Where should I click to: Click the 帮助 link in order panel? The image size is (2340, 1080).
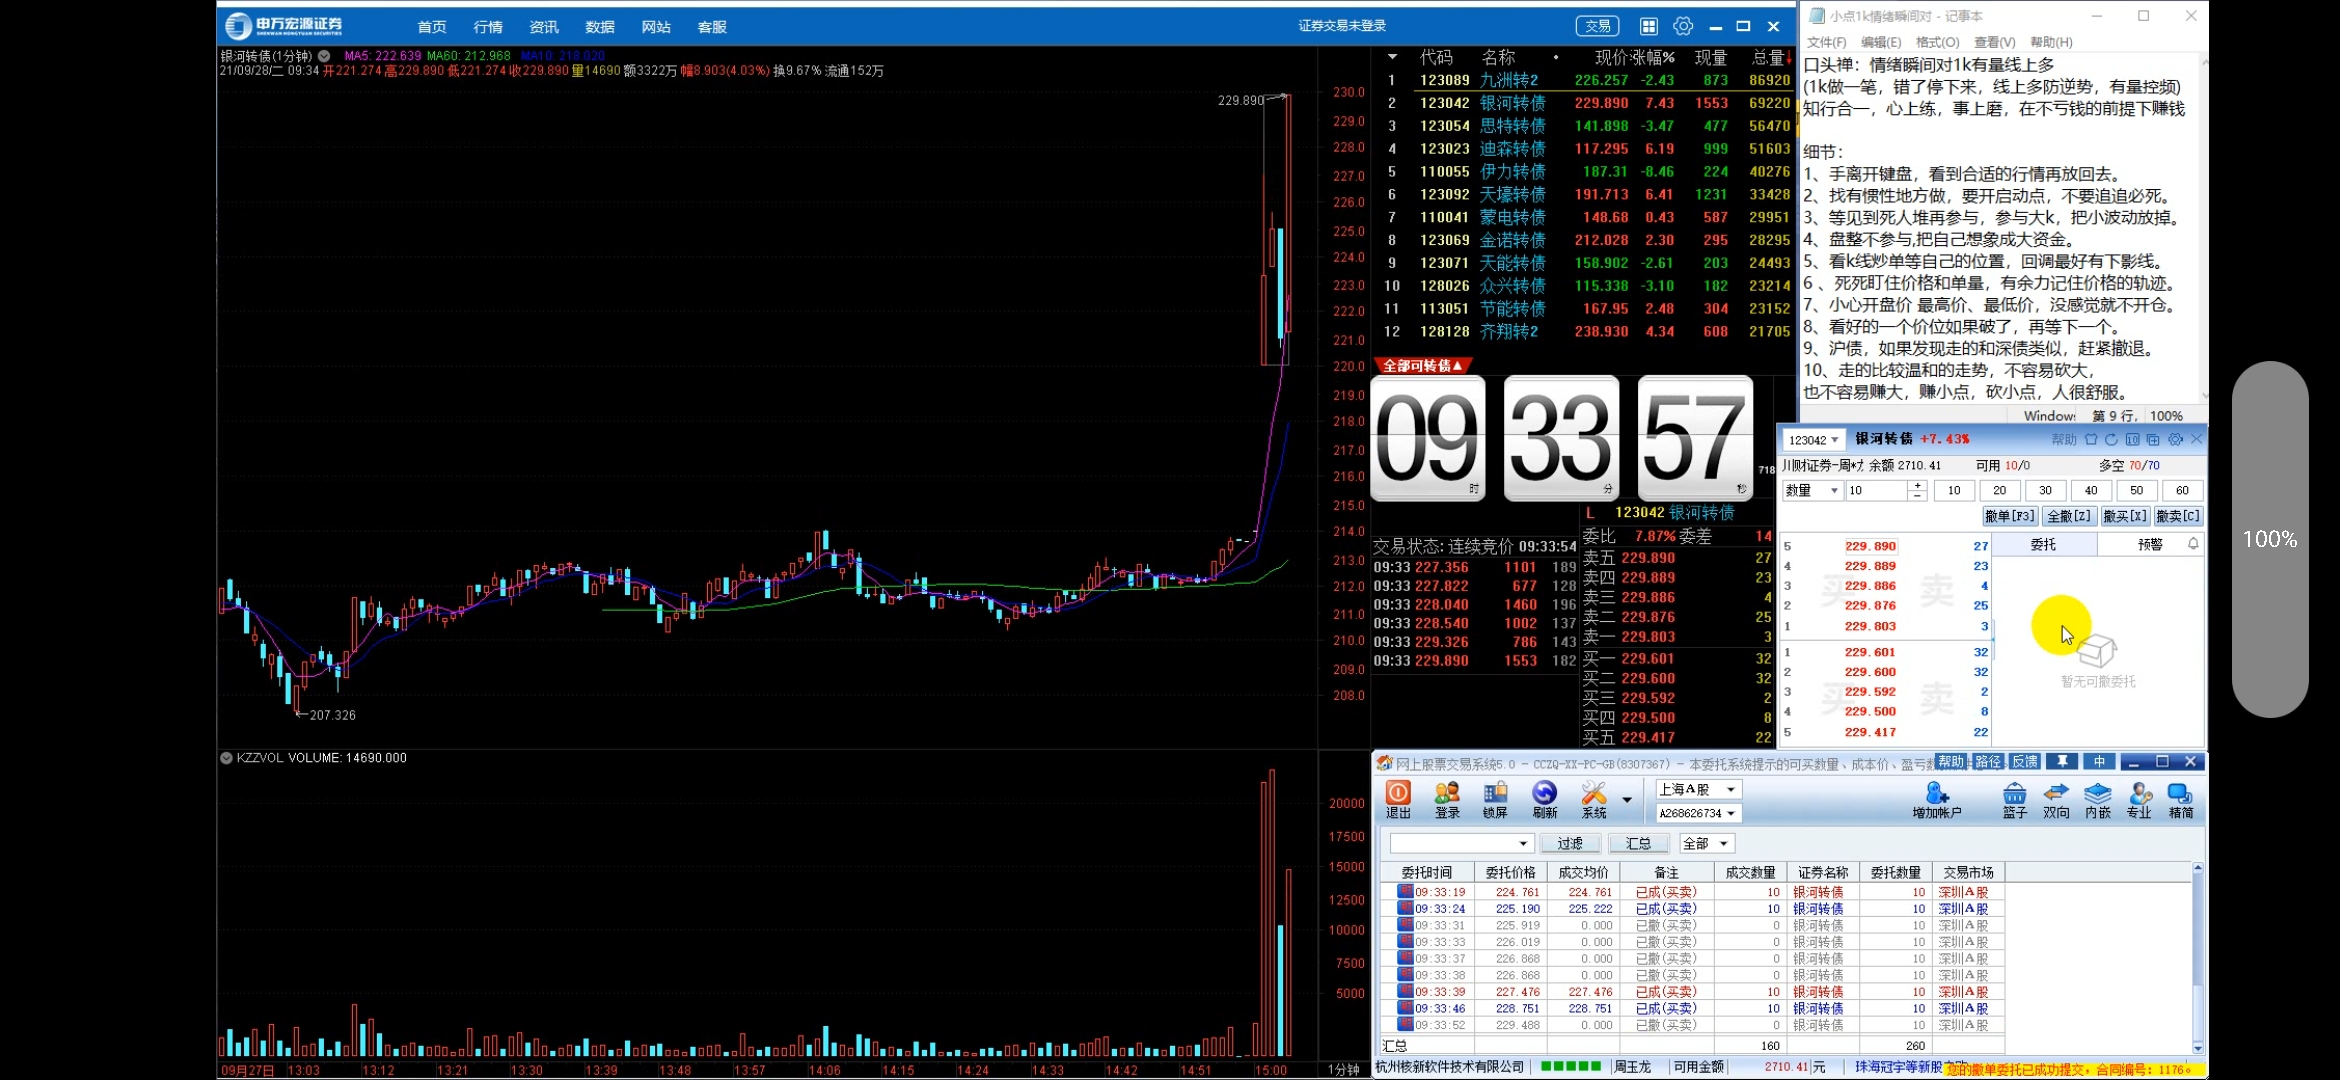point(2064,439)
